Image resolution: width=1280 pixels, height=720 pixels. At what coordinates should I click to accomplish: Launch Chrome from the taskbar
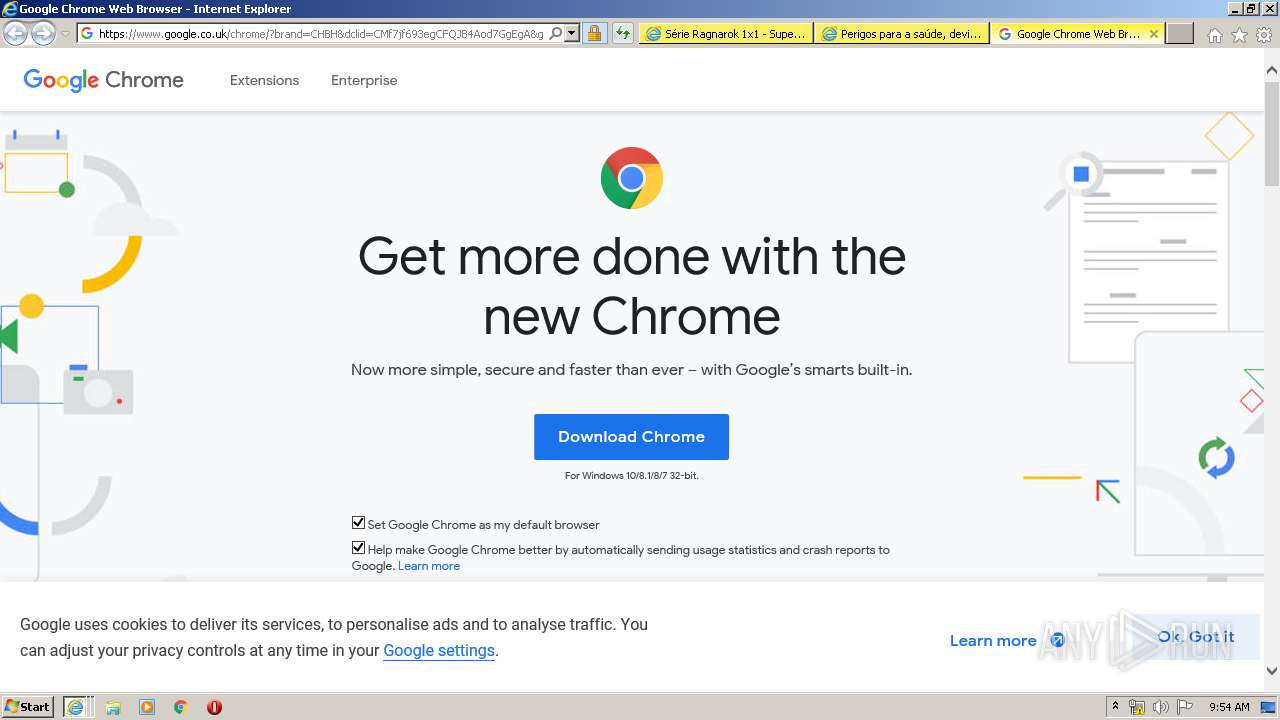pyautogui.click(x=181, y=707)
